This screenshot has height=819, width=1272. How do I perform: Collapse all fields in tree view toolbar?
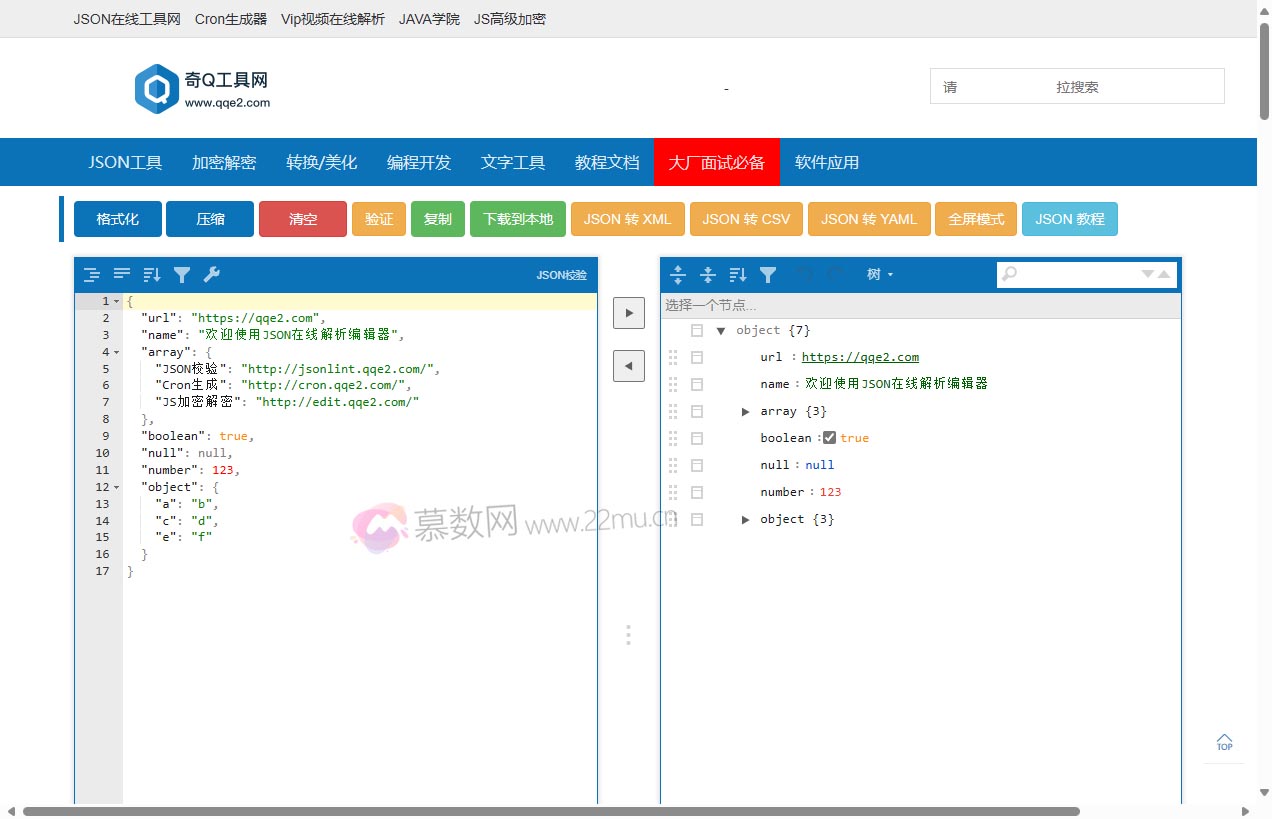[x=708, y=275]
